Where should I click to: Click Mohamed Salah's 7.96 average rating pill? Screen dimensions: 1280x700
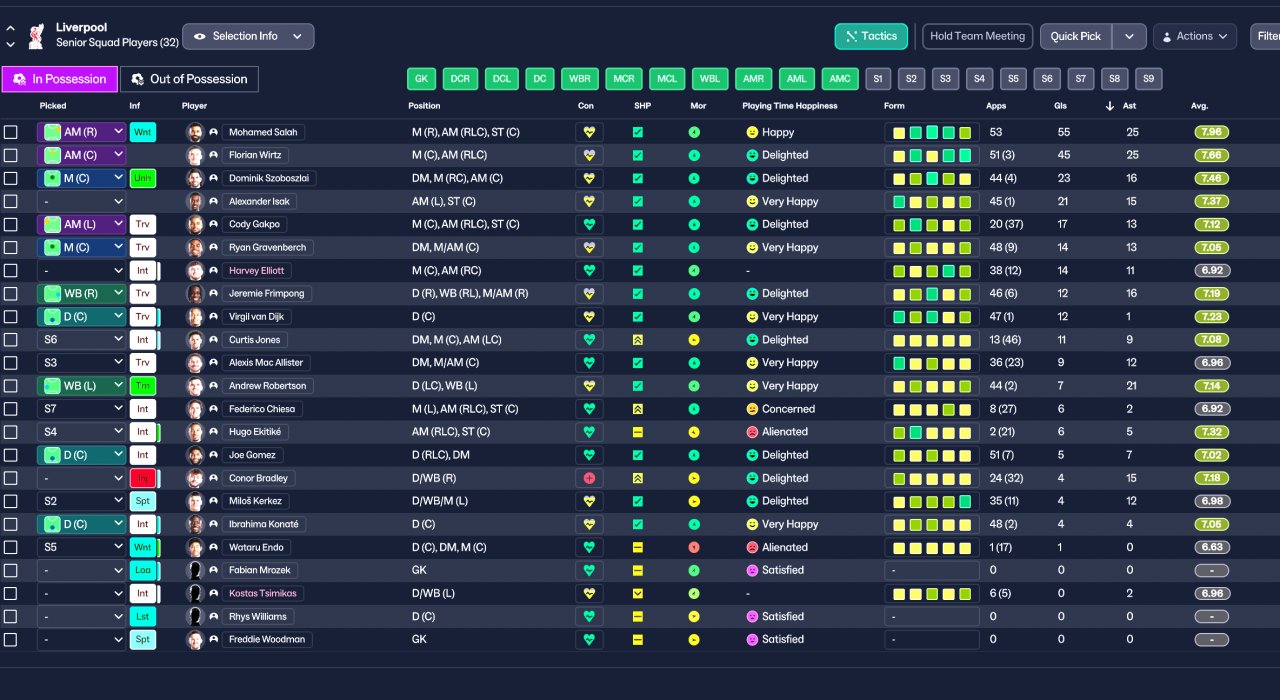click(1211, 132)
